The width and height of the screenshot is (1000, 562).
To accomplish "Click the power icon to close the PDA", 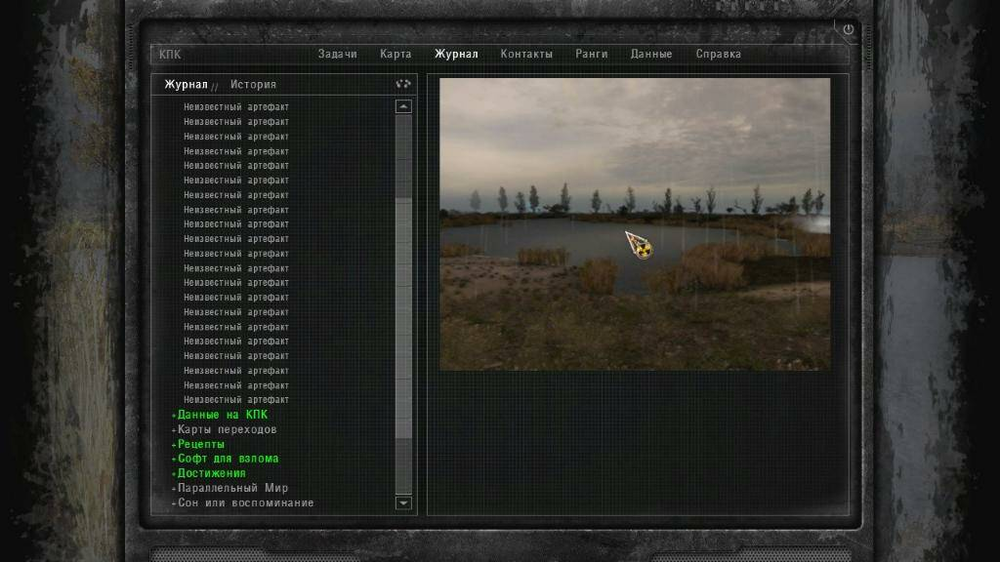I will click(848, 29).
